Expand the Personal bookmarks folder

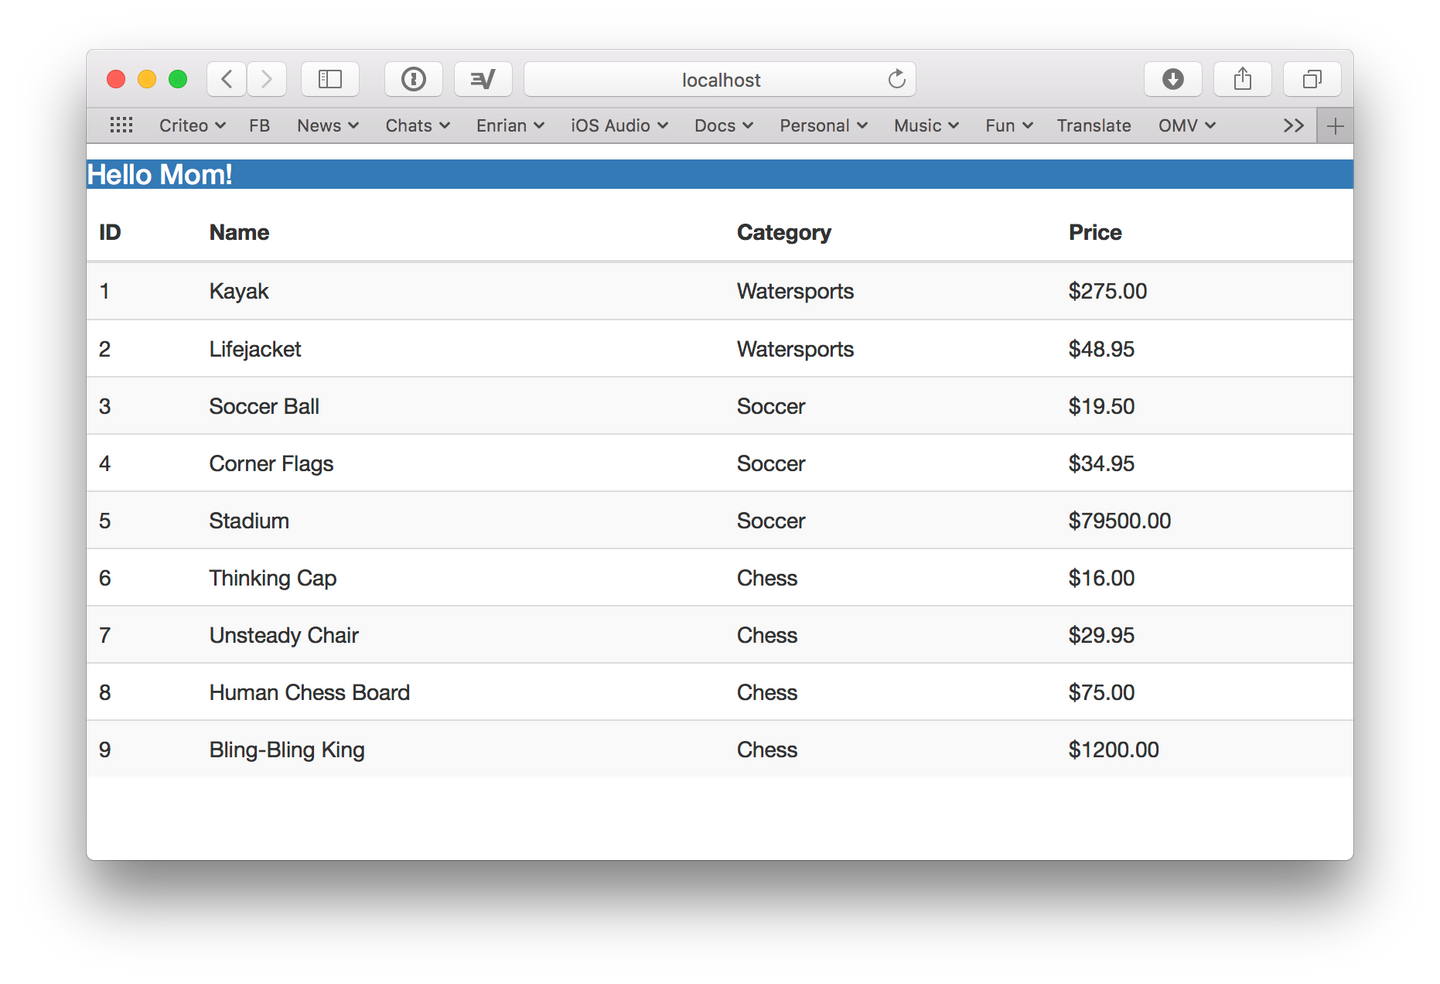tap(822, 125)
